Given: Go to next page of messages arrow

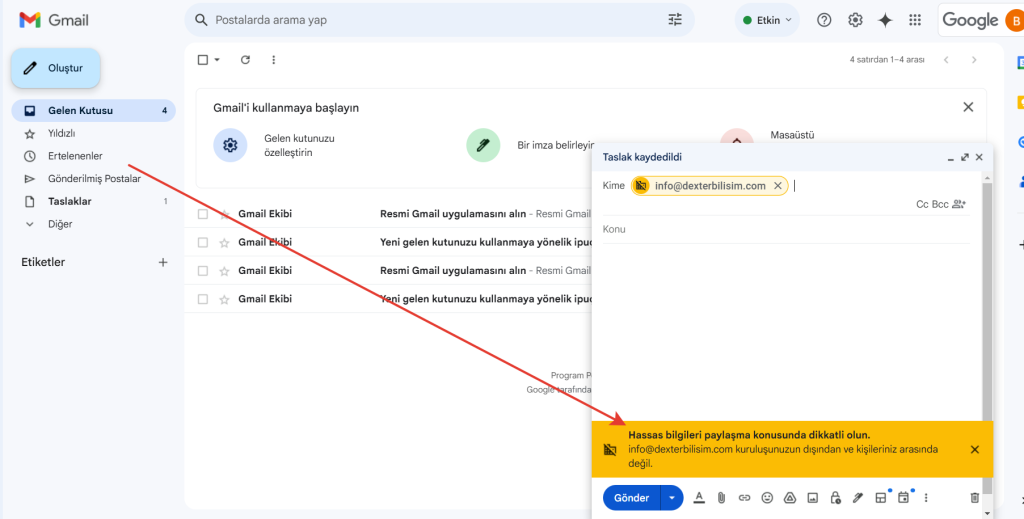Looking at the screenshot, I should click(974, 60).
